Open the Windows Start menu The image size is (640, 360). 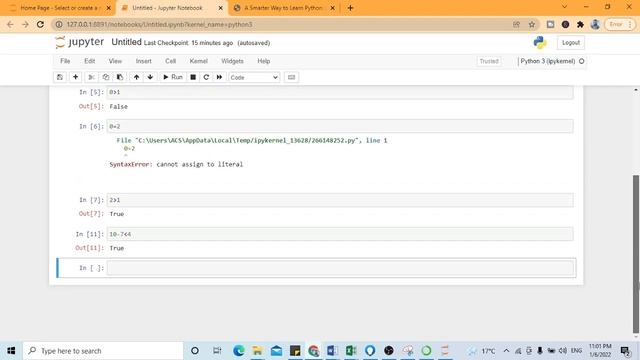point(11,351)
